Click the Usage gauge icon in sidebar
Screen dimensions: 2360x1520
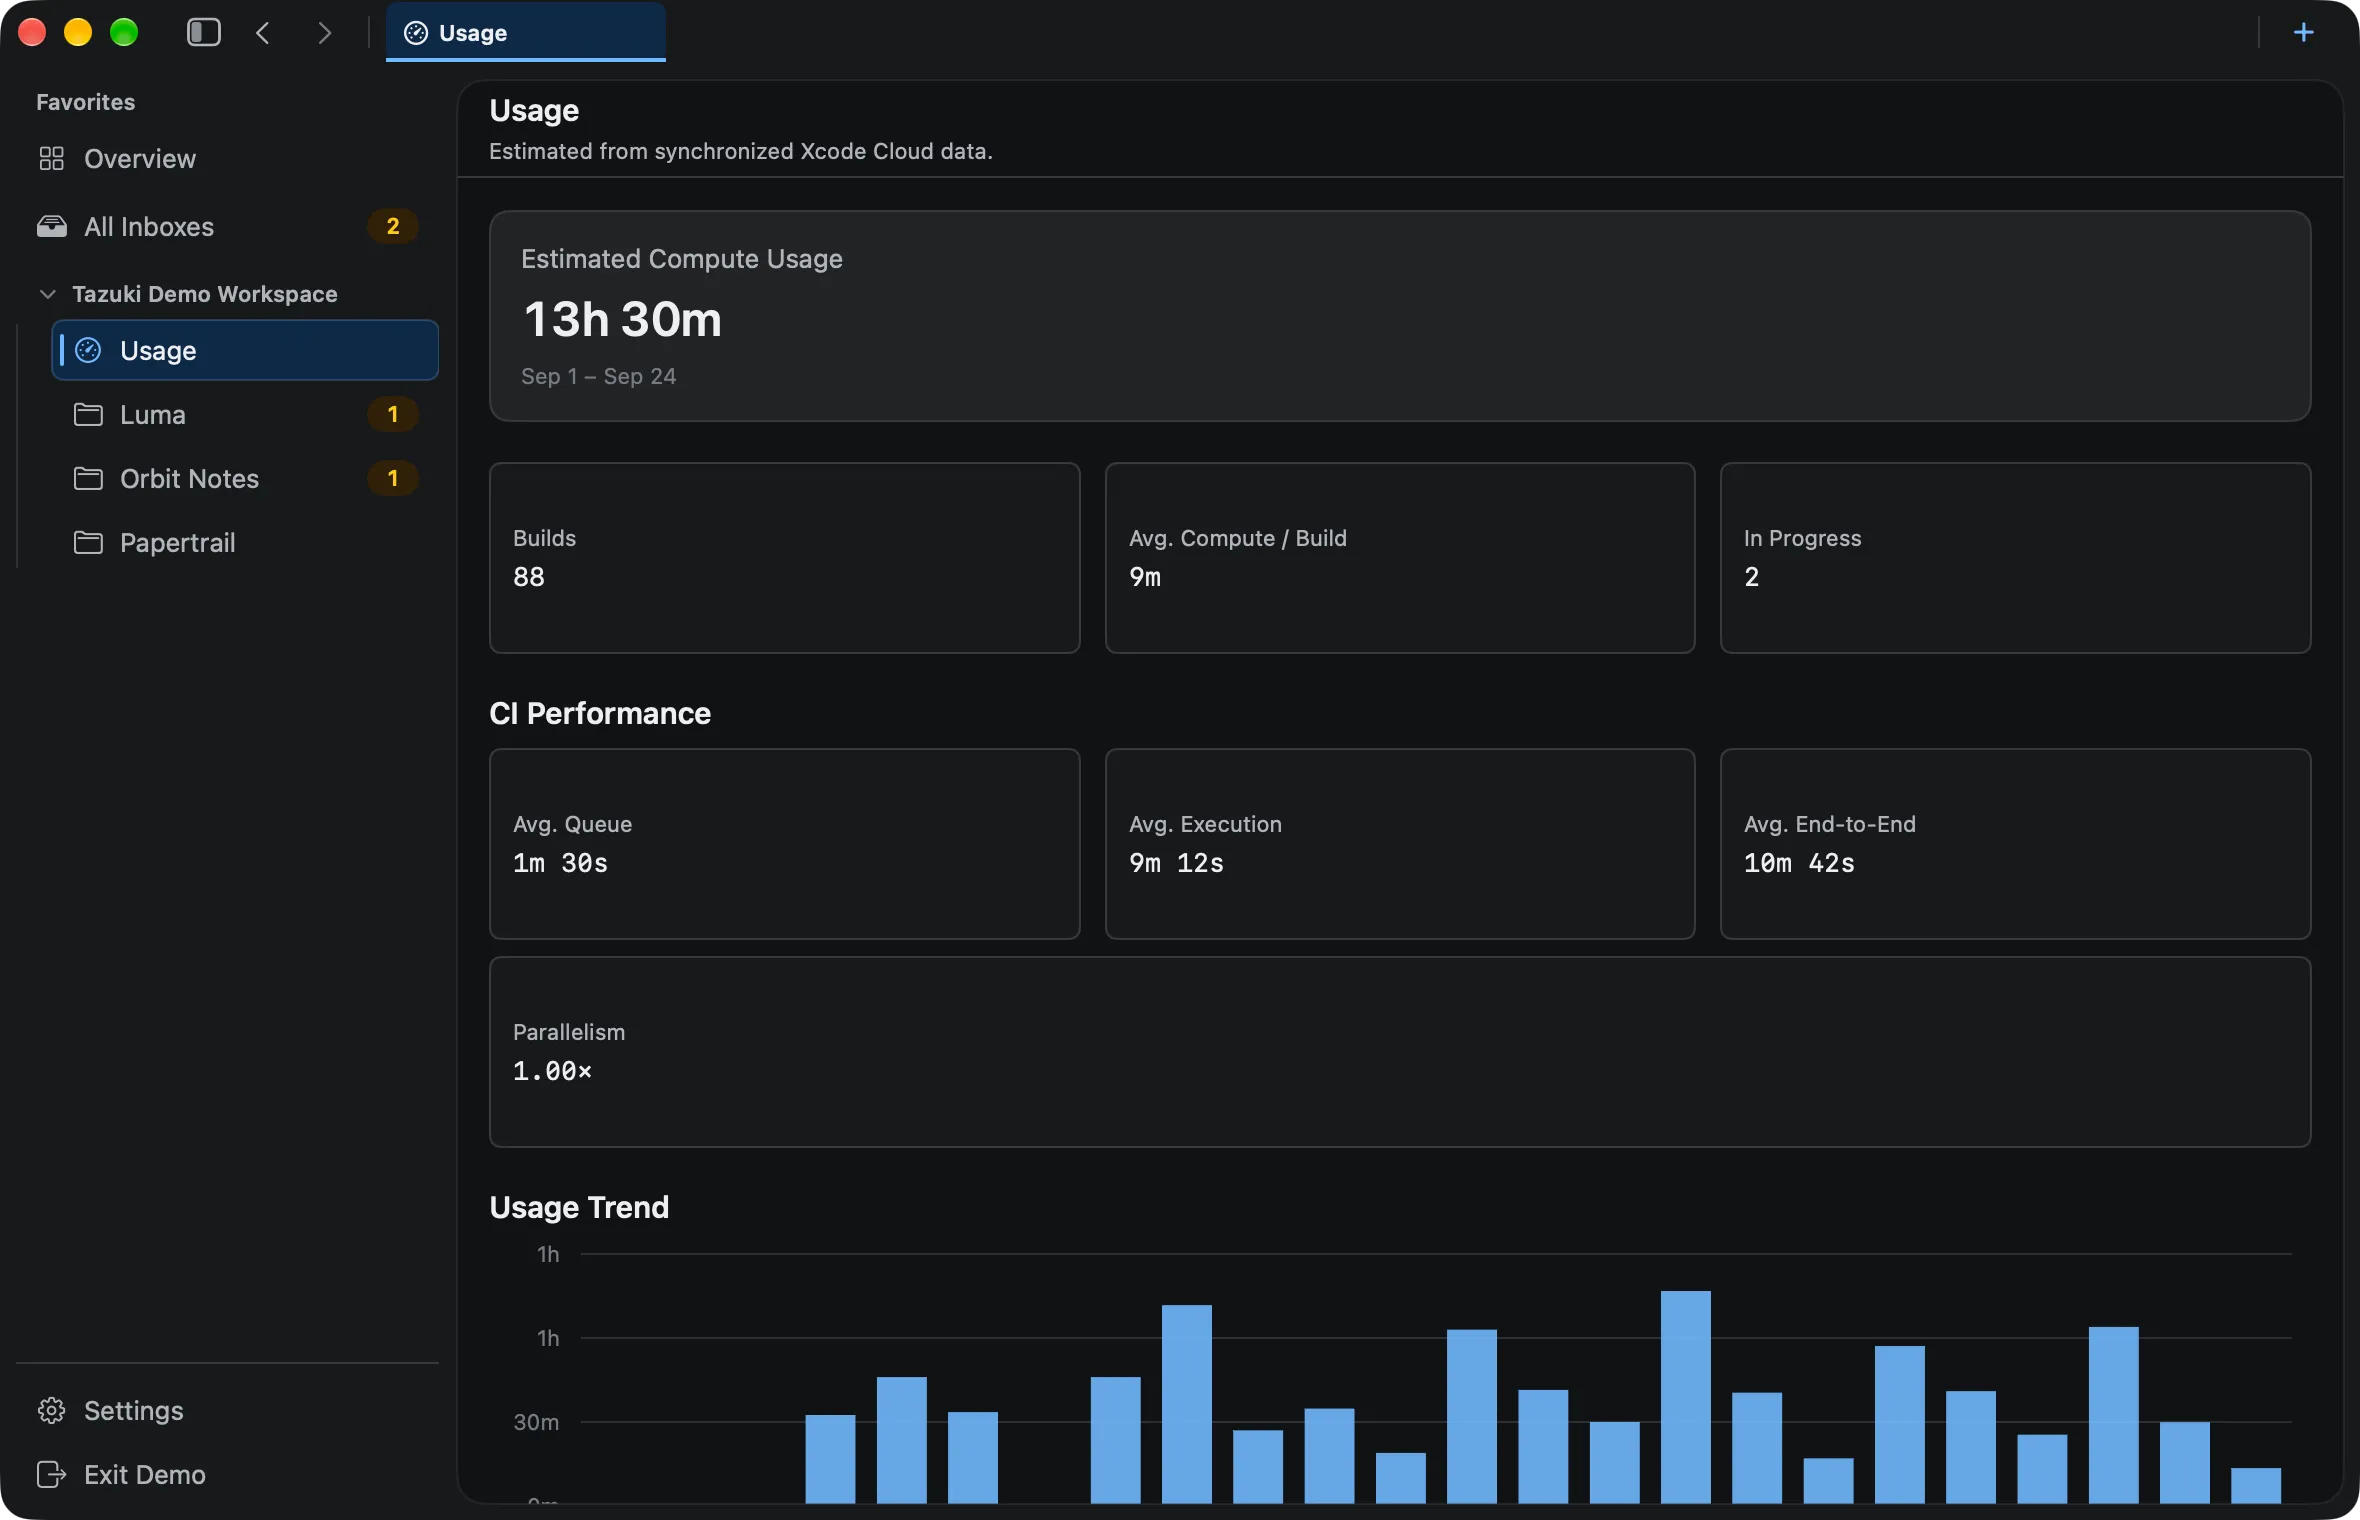click(88, 350)
